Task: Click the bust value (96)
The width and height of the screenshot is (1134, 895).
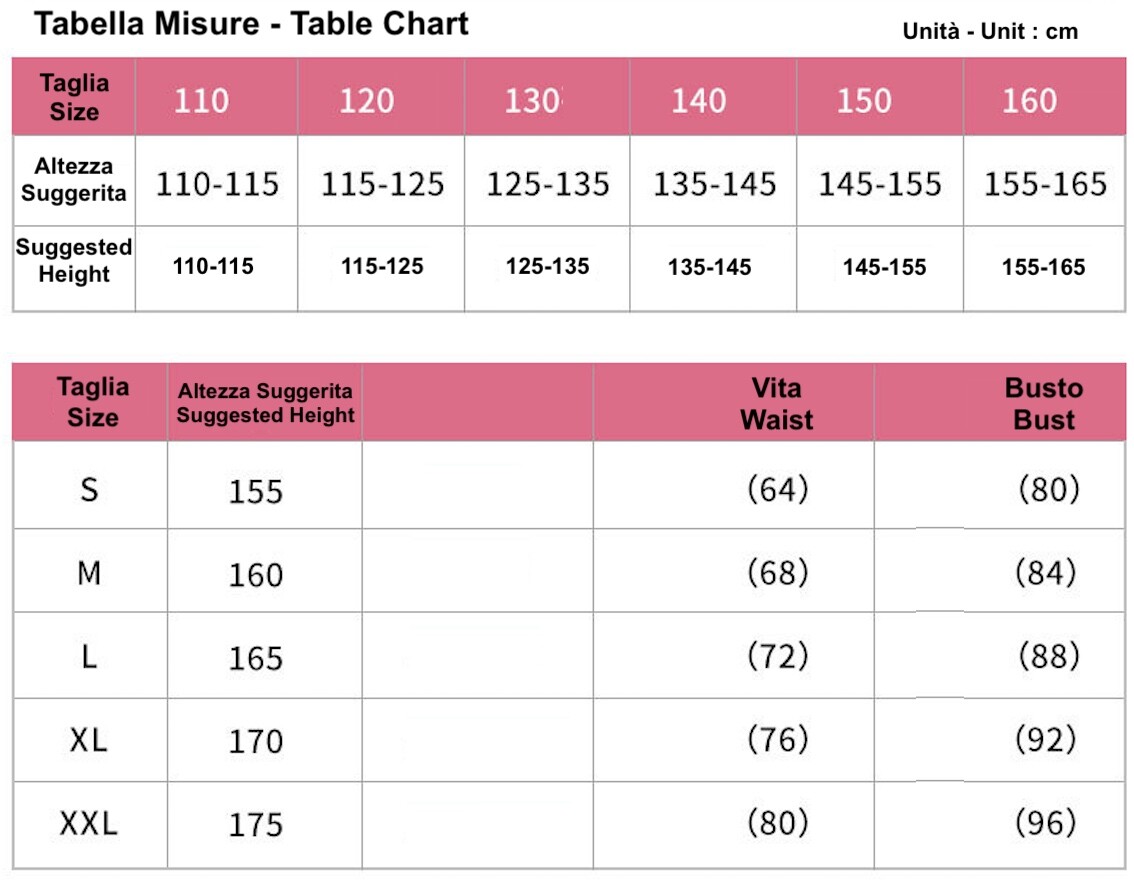Action: pos(1046,823)
